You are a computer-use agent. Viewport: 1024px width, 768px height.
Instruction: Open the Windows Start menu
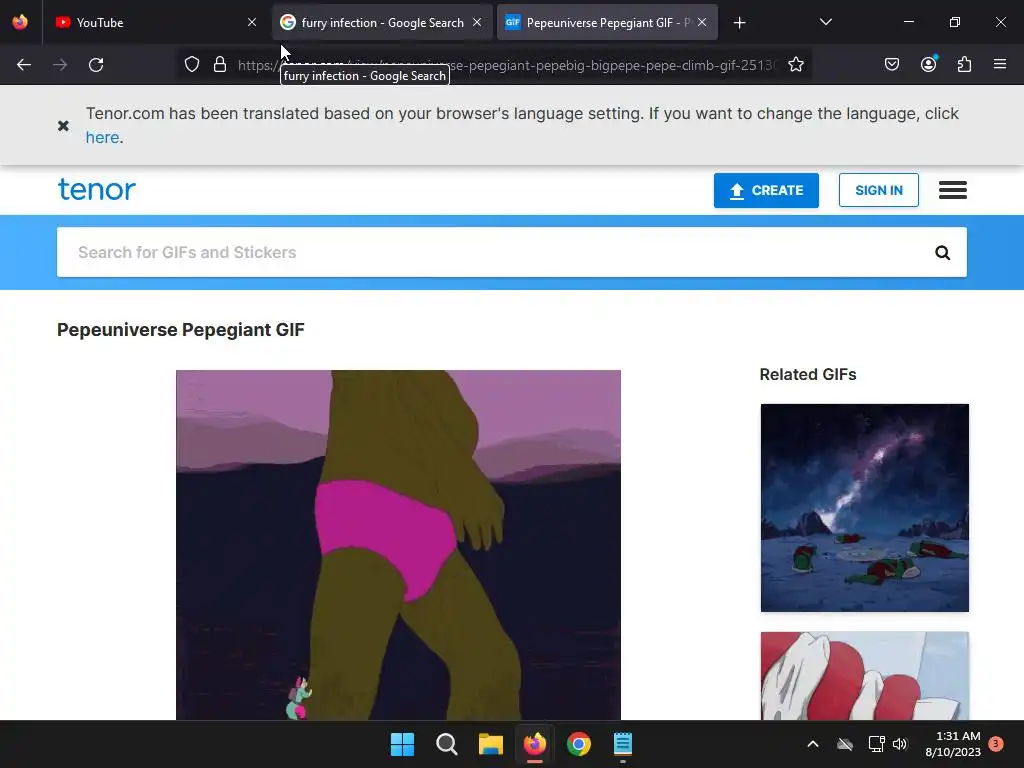point(402,744)
